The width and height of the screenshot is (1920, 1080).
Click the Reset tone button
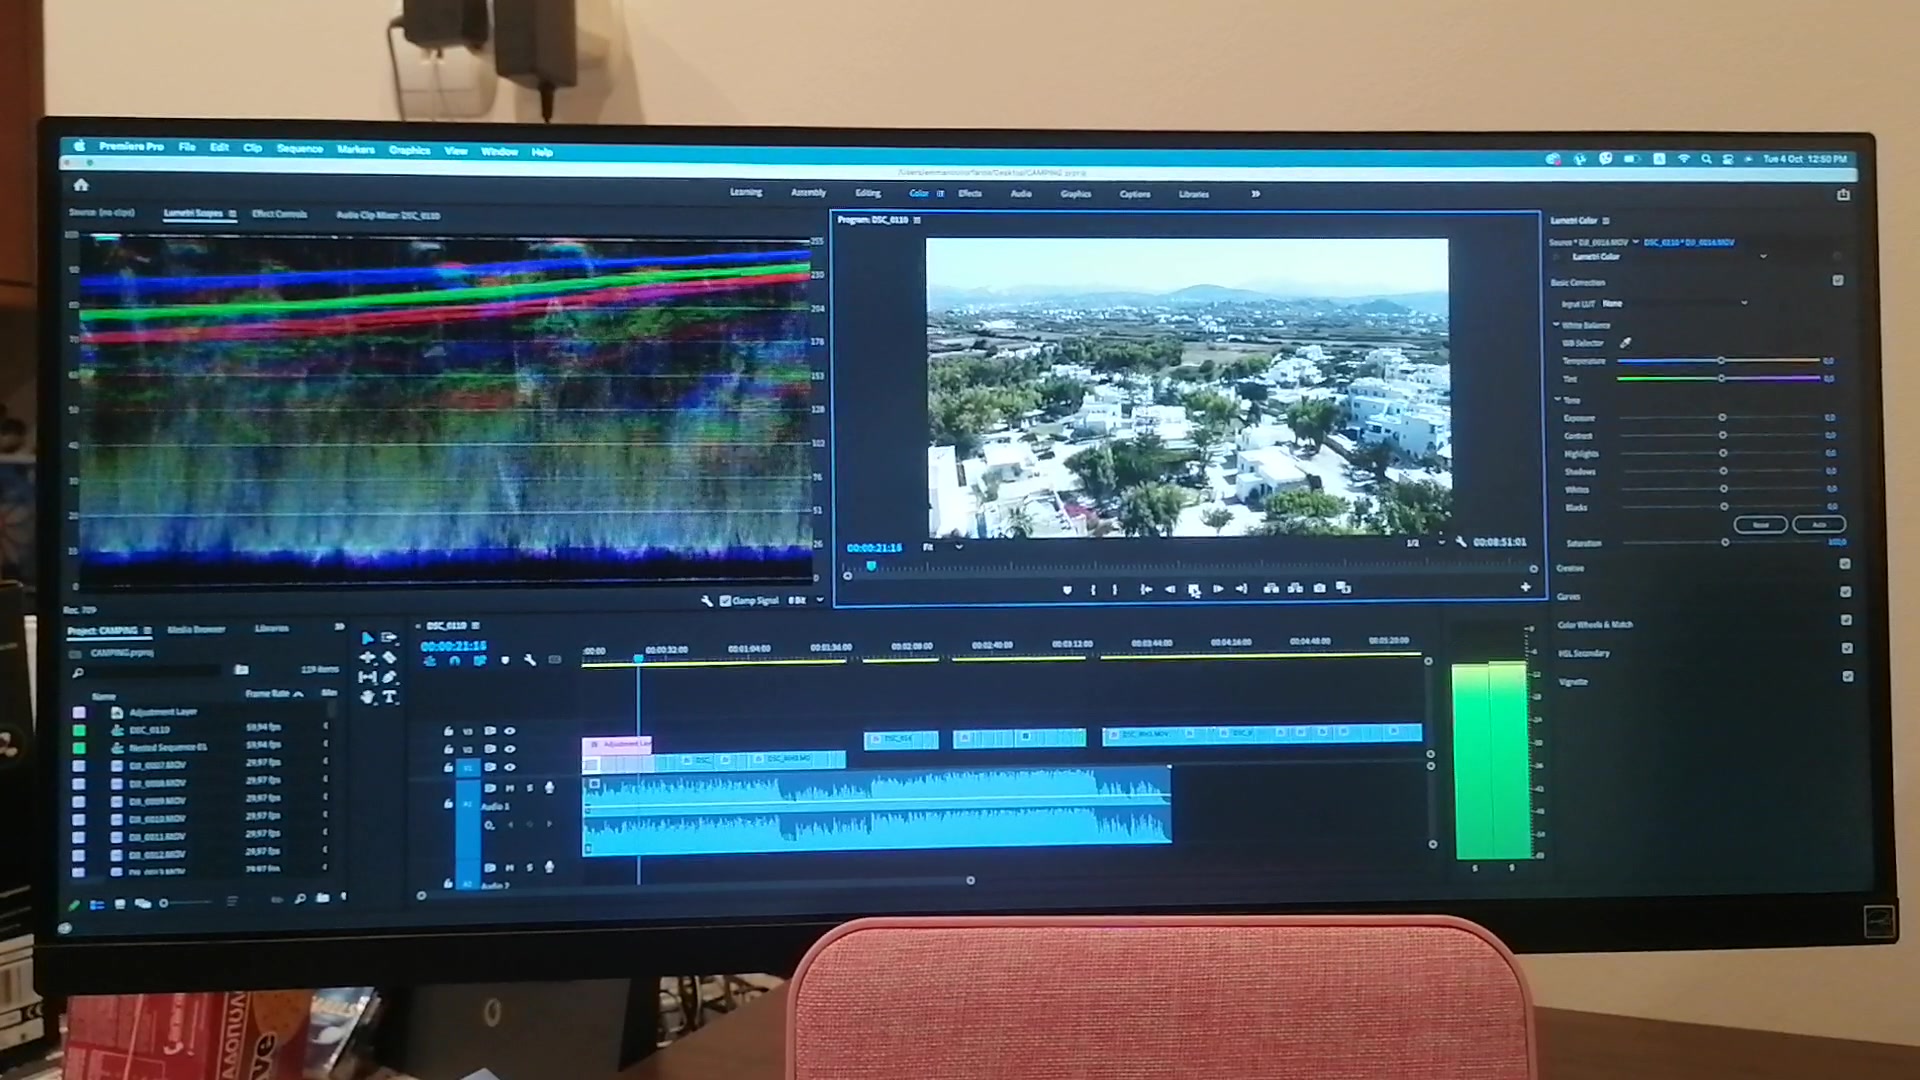click(x=1761, y=524)
